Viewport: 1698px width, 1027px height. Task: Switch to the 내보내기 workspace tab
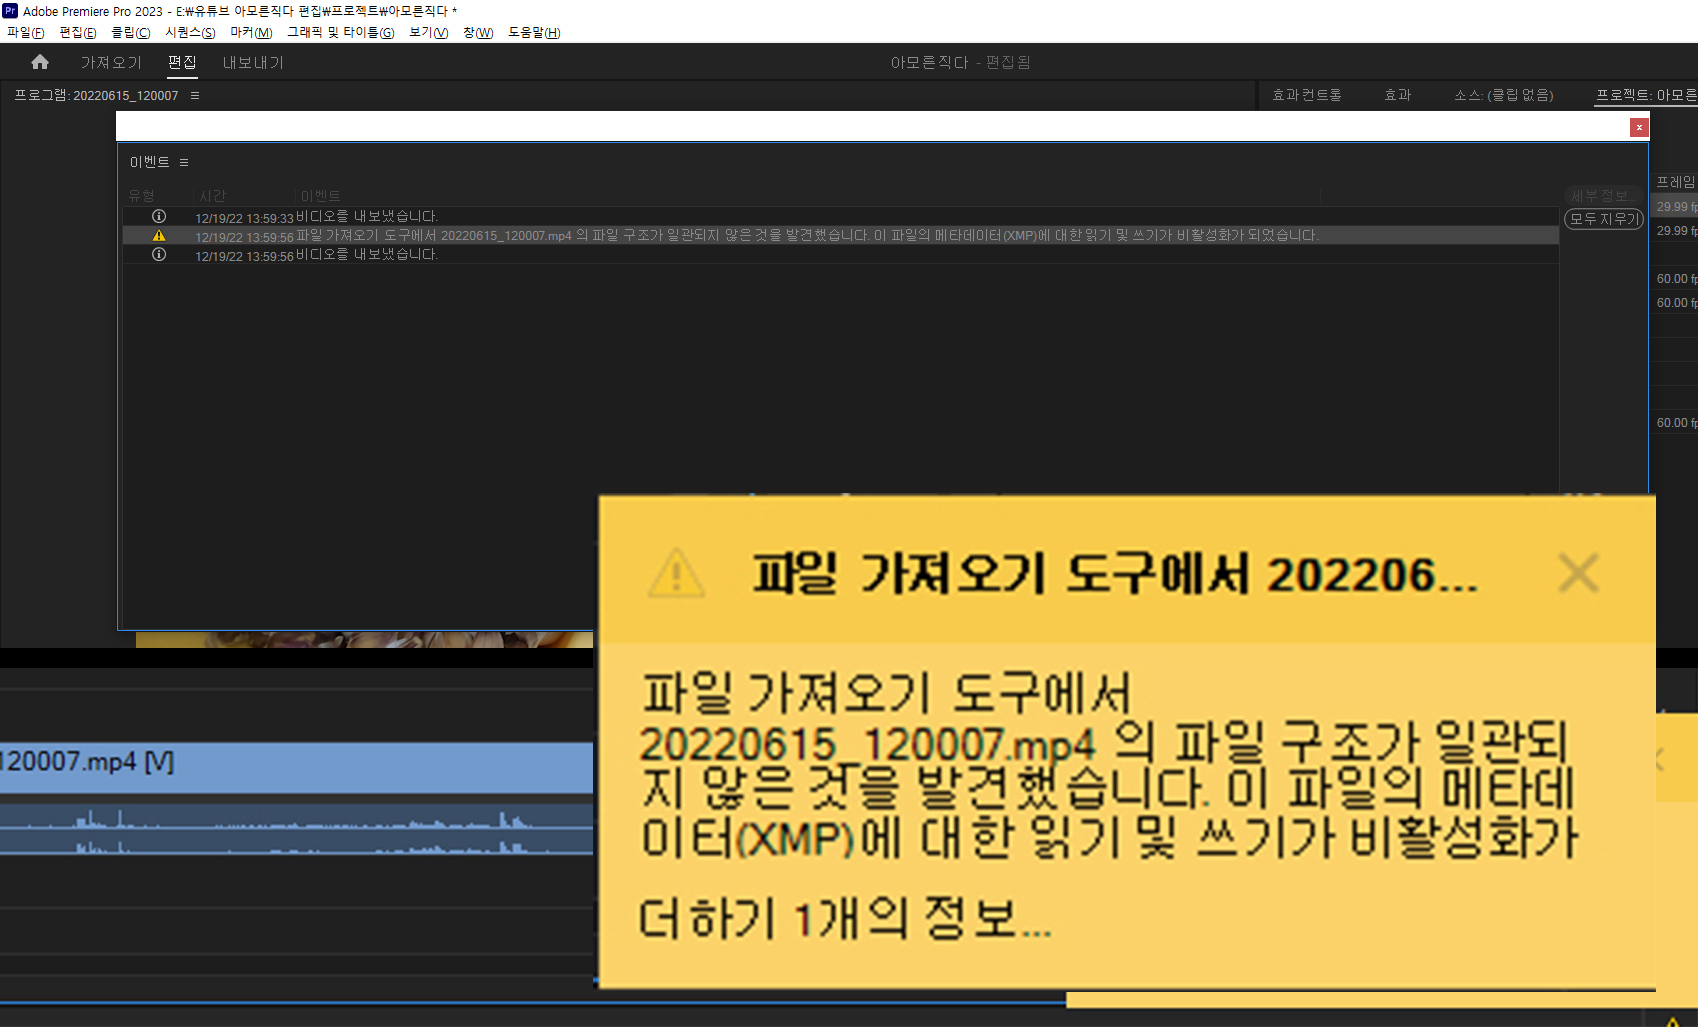coord(253,63)
